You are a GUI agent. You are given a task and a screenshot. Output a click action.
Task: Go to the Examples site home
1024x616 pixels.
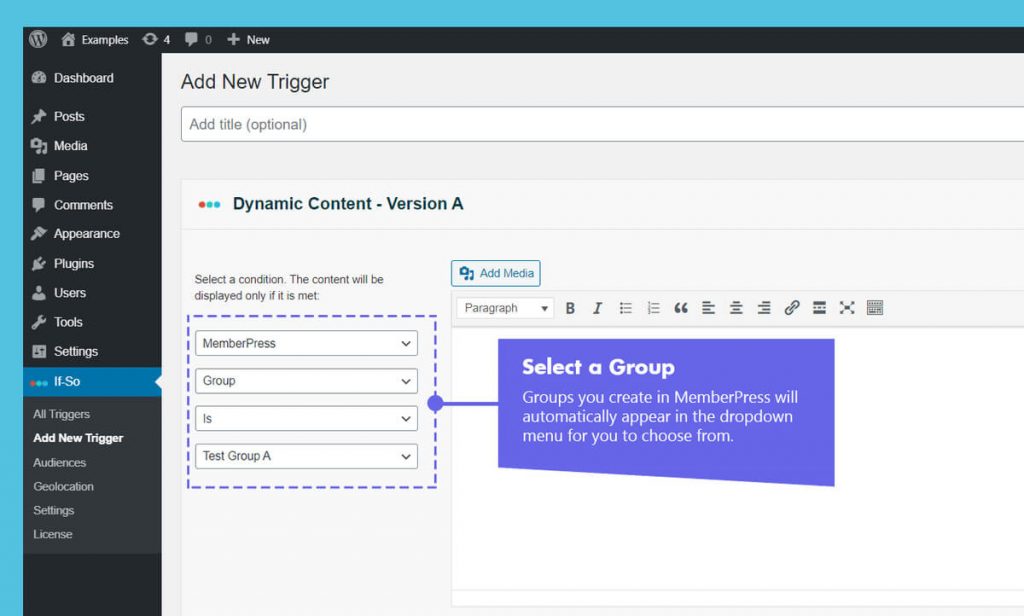95,40
